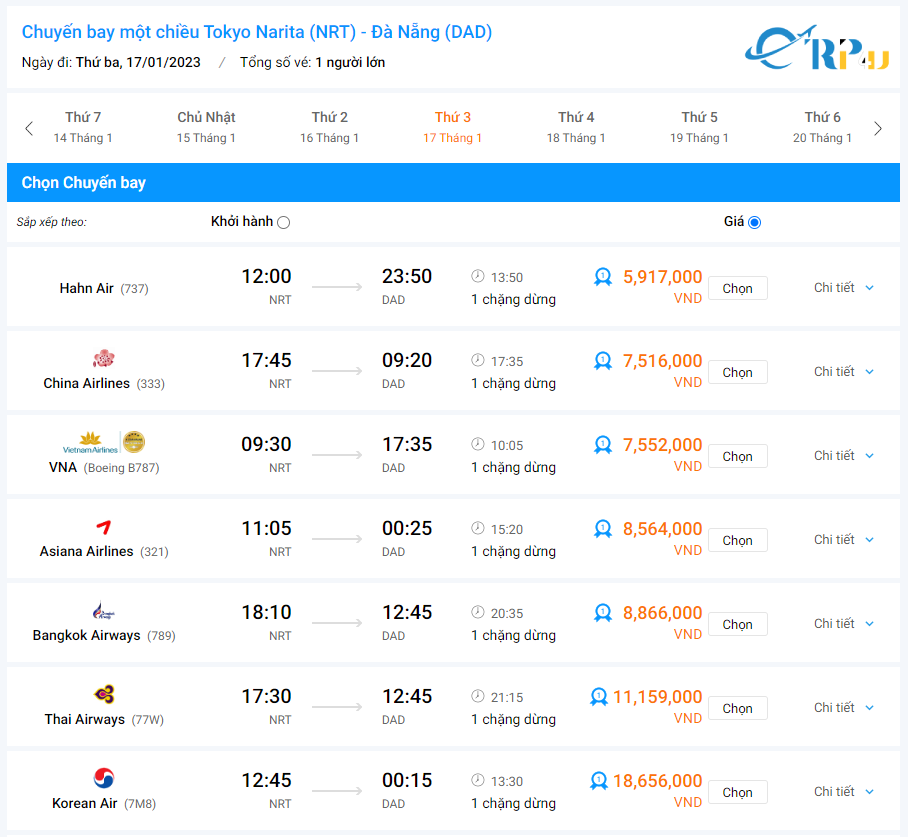Viewport: 908px width, 837px height.
Task: Click the ERP4U logo
Action: point(816,50)
